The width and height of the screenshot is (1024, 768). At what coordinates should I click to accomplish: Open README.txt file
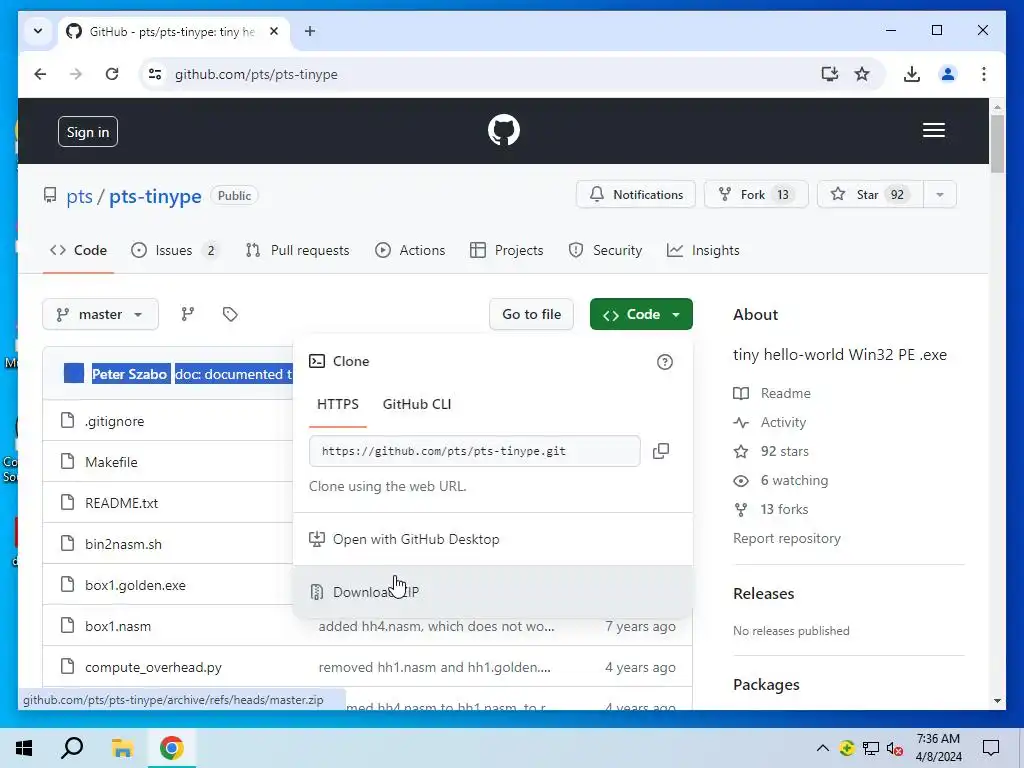121,504
